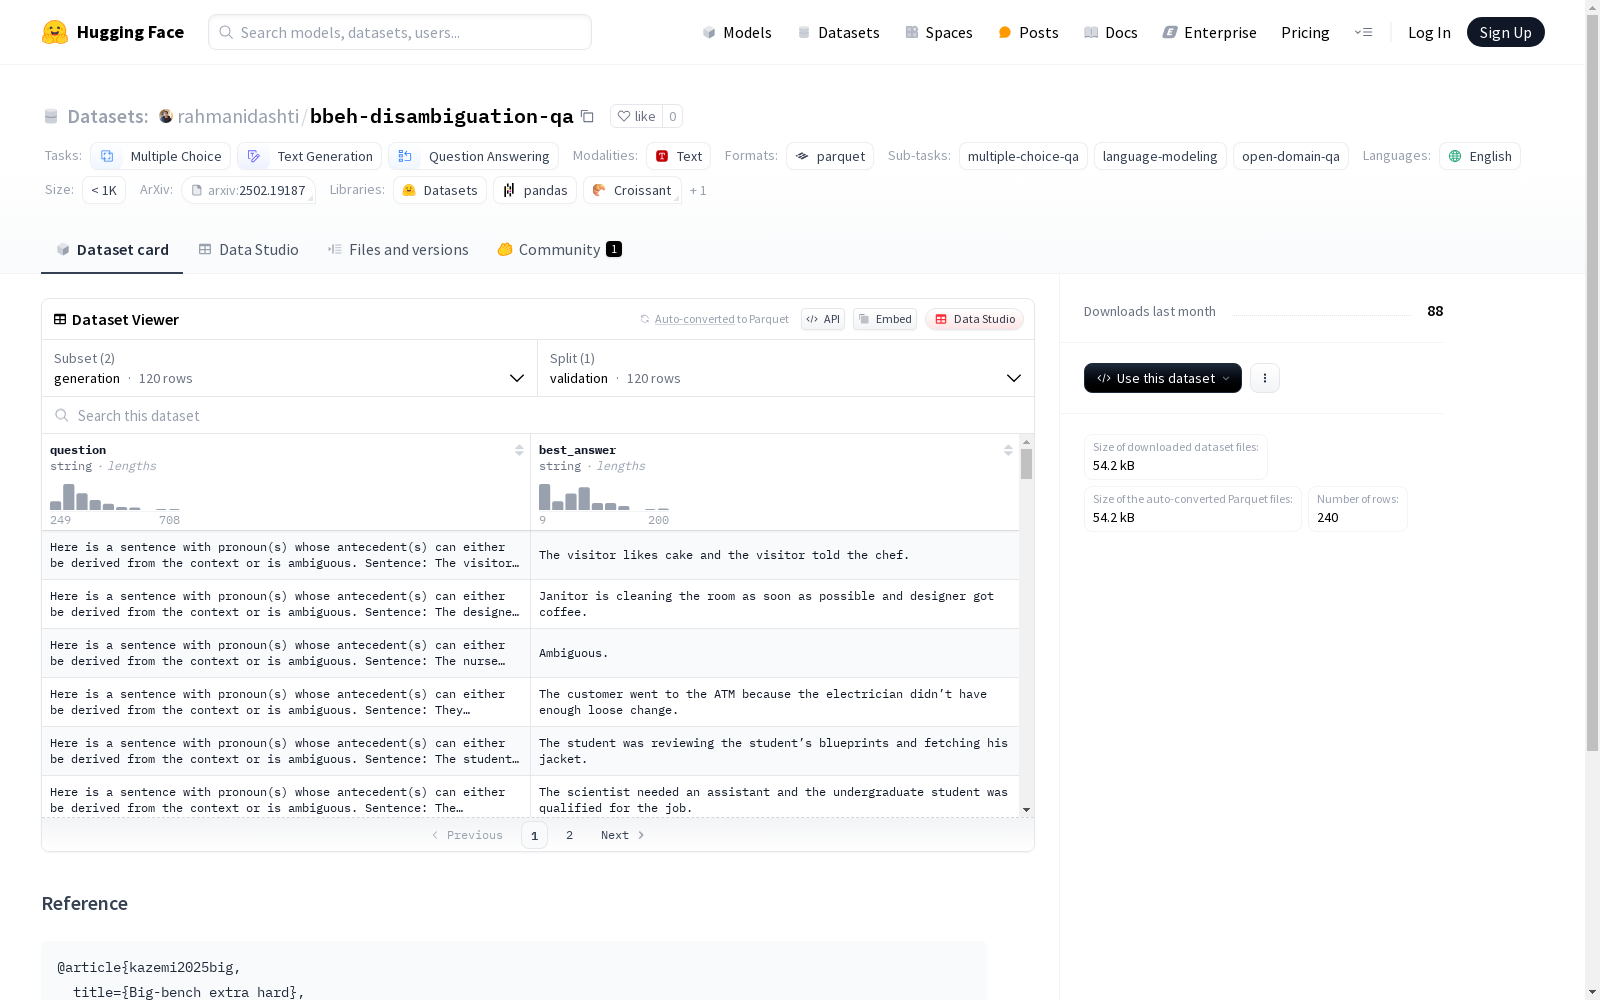
Task: Open the API button in Dataset Viewer
Action: [x=823, y=319]
